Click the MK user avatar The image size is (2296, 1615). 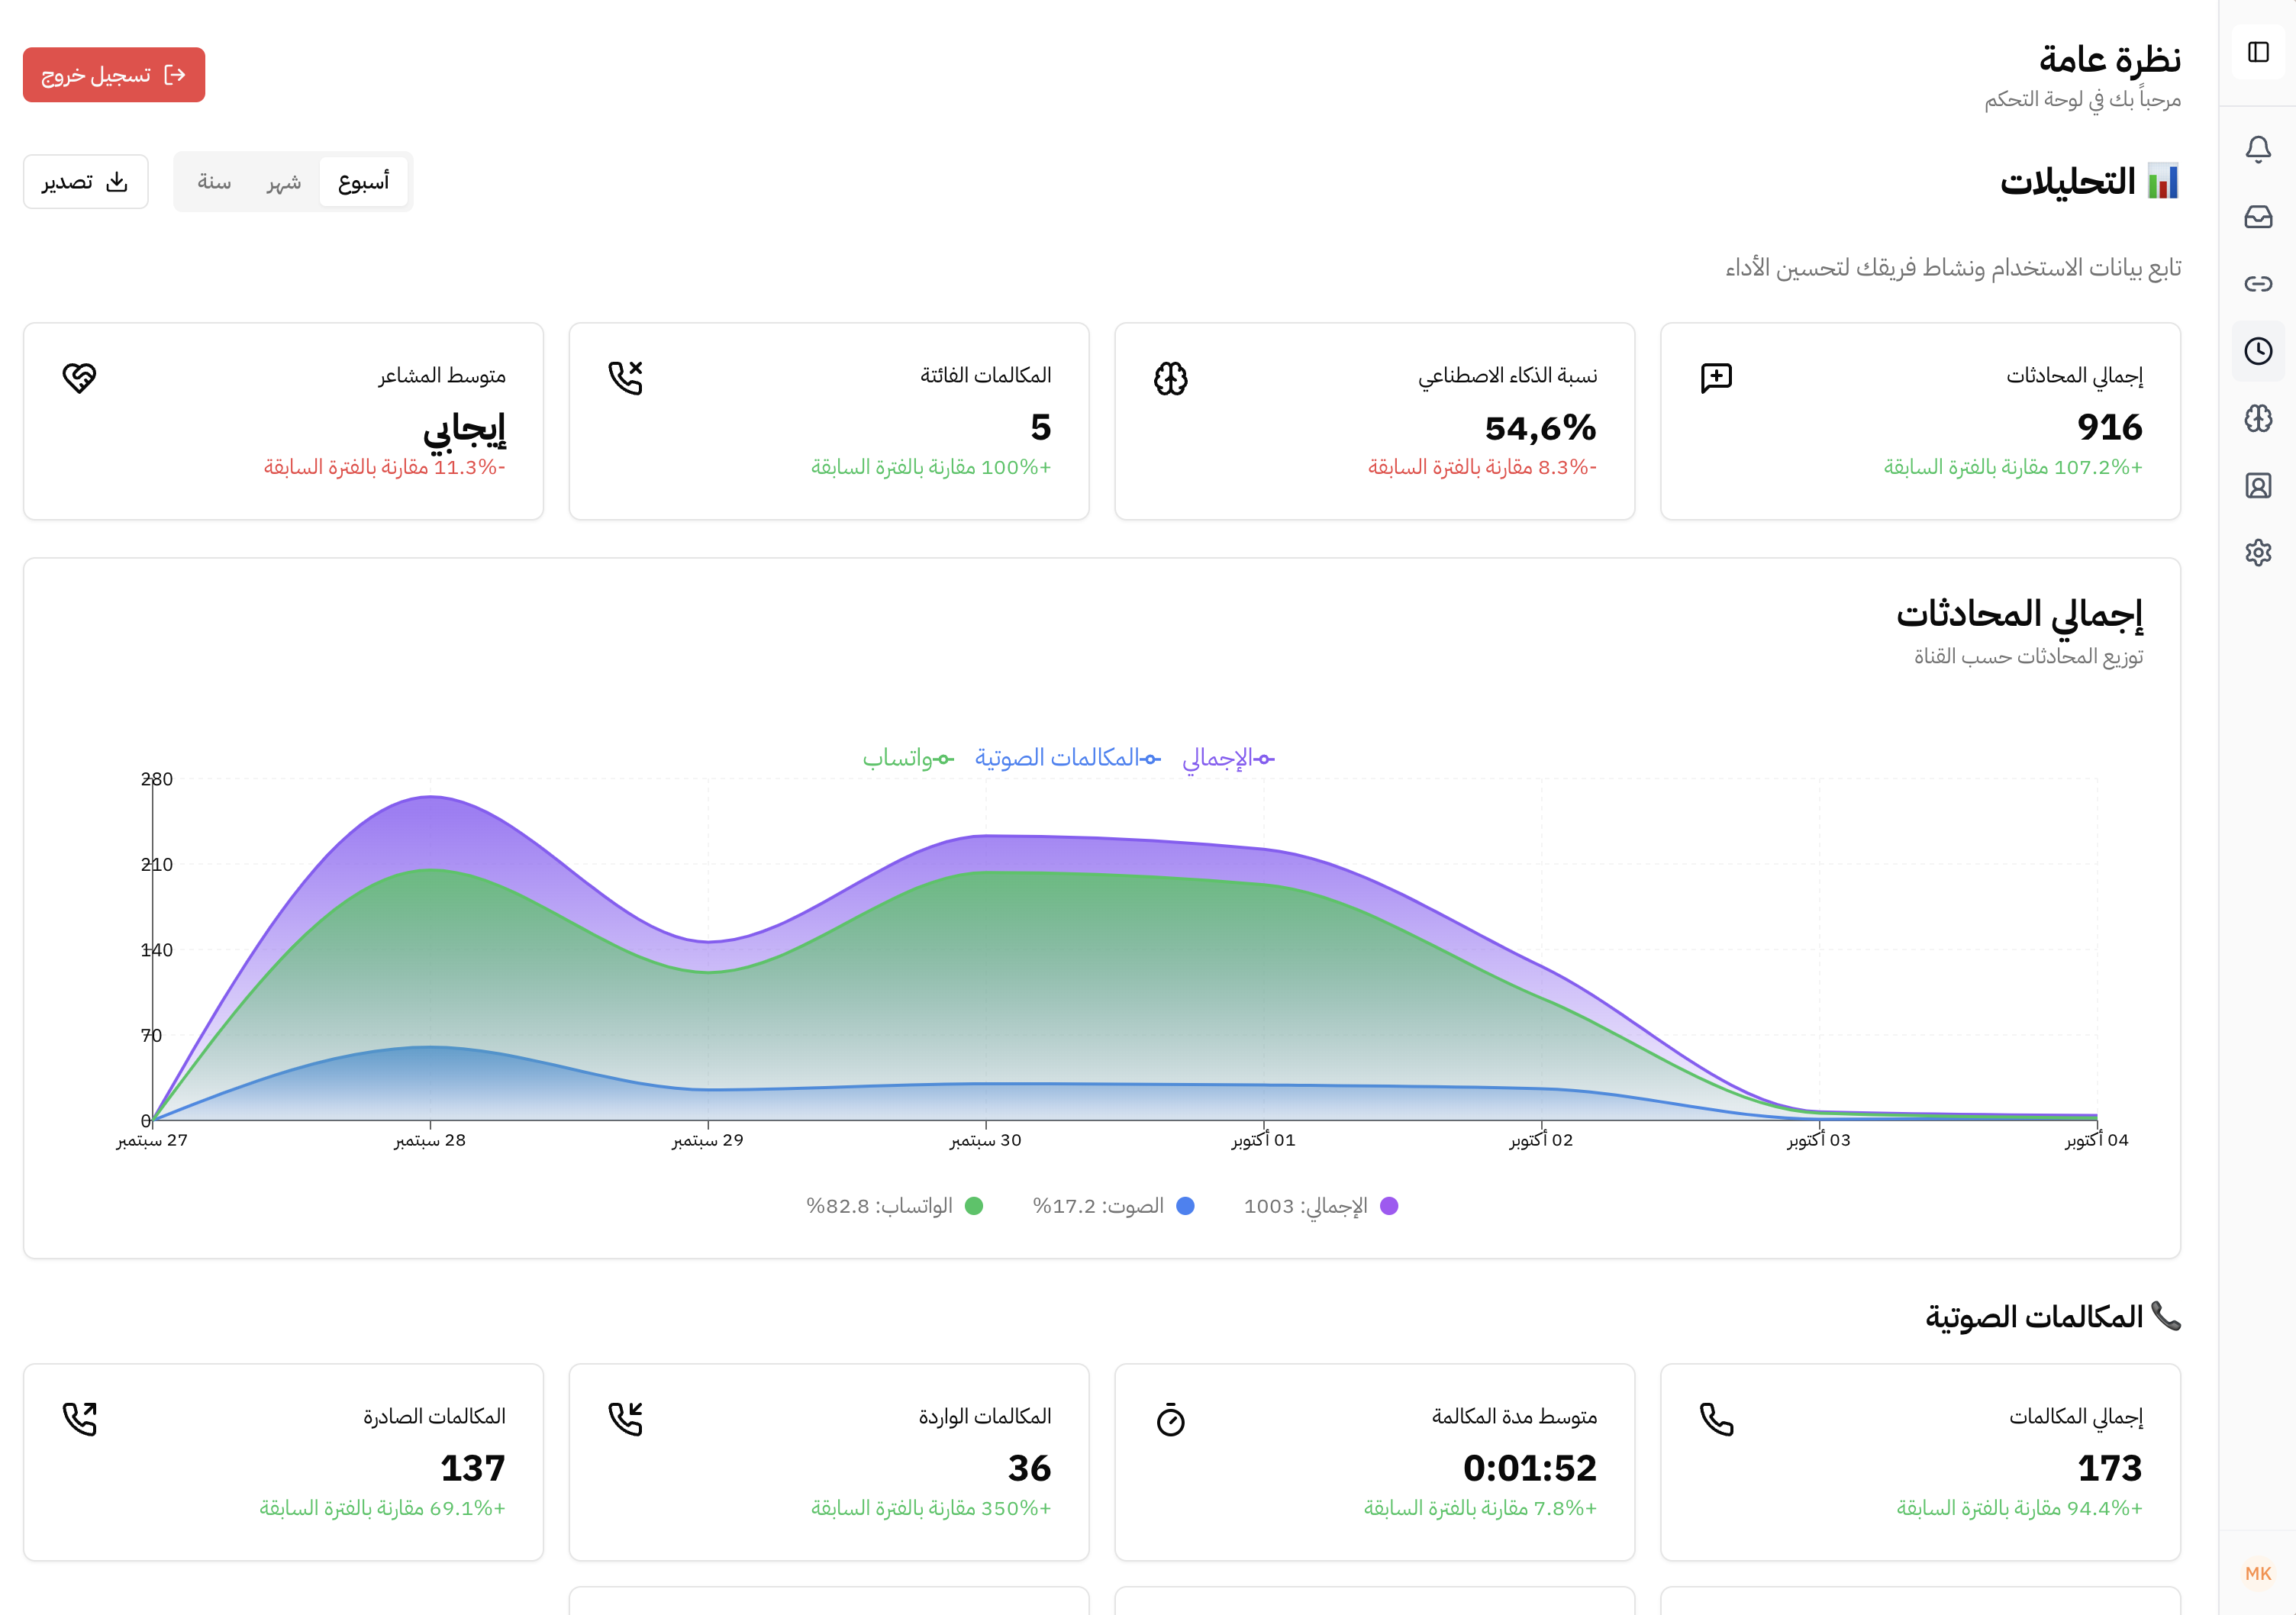click(2258, 1573)
